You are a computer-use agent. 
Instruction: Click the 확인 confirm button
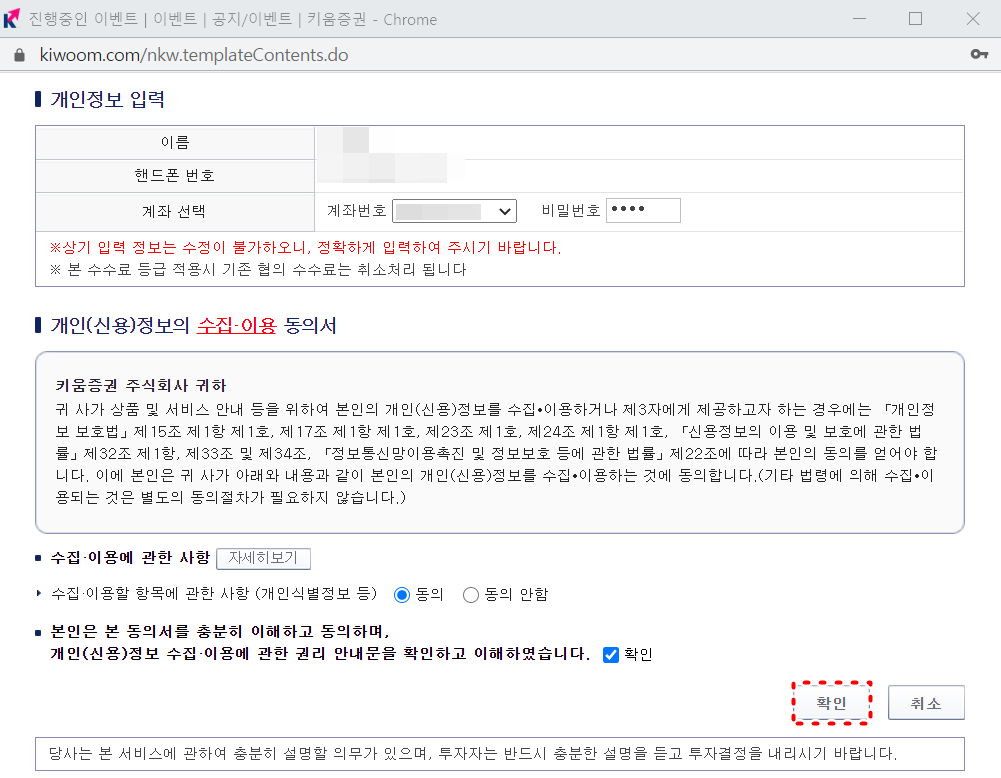(831, 703)
